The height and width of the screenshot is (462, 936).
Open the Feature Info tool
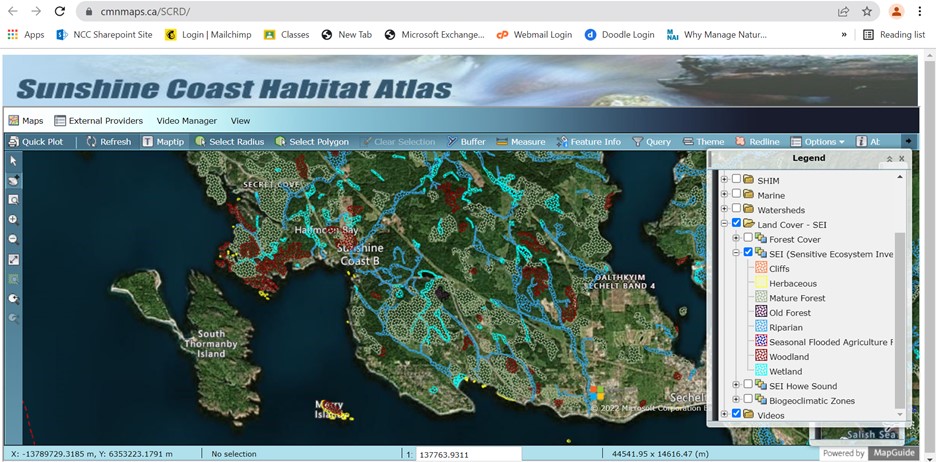click(589, 141)
